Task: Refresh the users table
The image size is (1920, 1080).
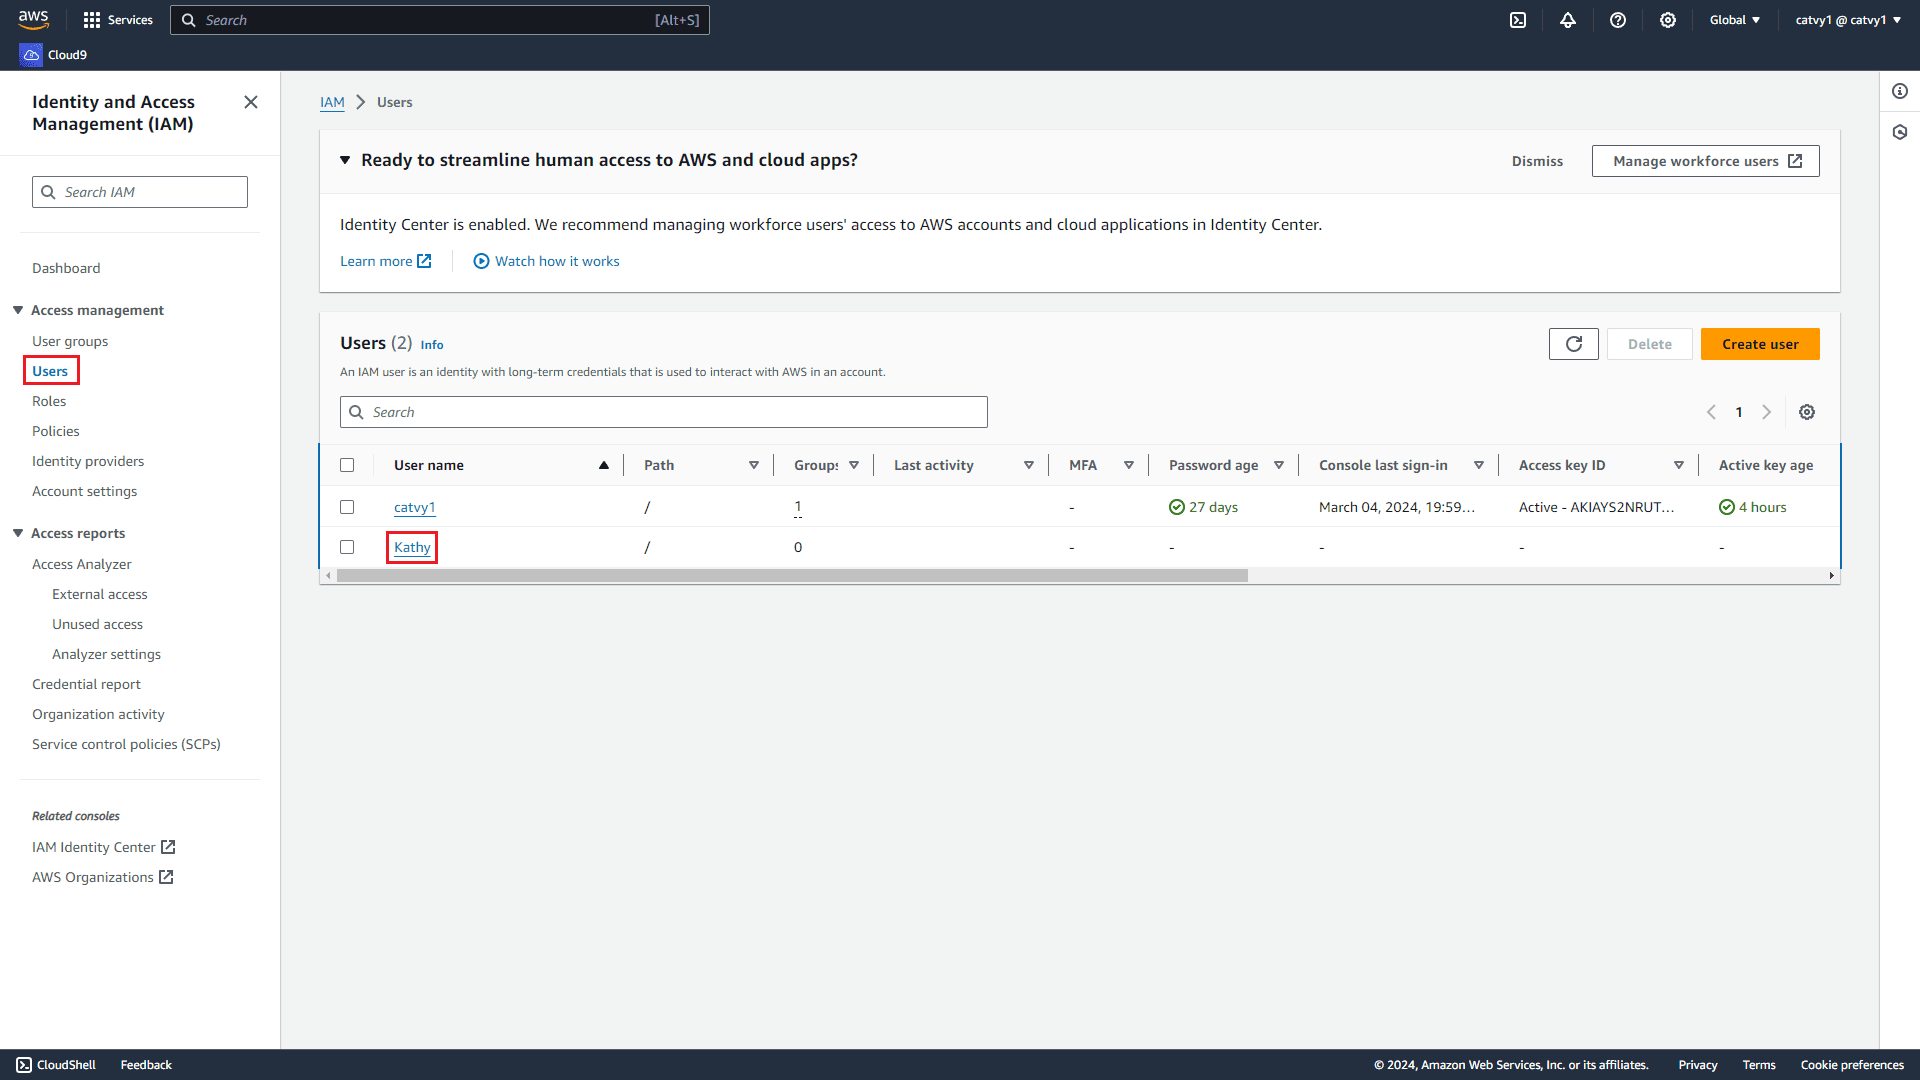Action: click(x=1574, y=344)
